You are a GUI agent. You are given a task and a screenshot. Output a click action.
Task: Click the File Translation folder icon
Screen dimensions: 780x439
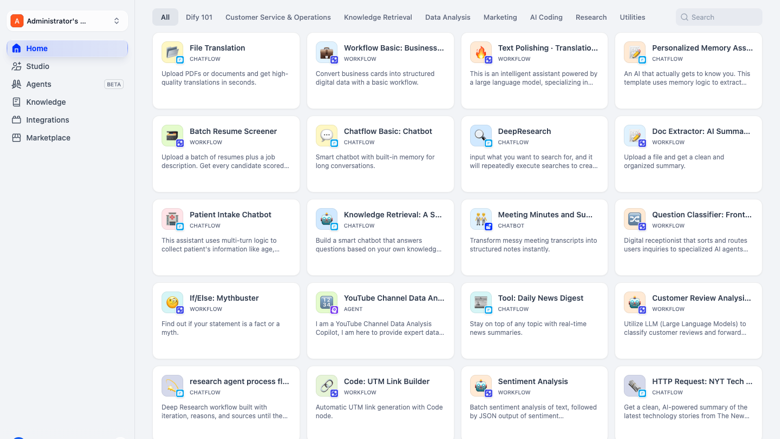pos(172,52)
